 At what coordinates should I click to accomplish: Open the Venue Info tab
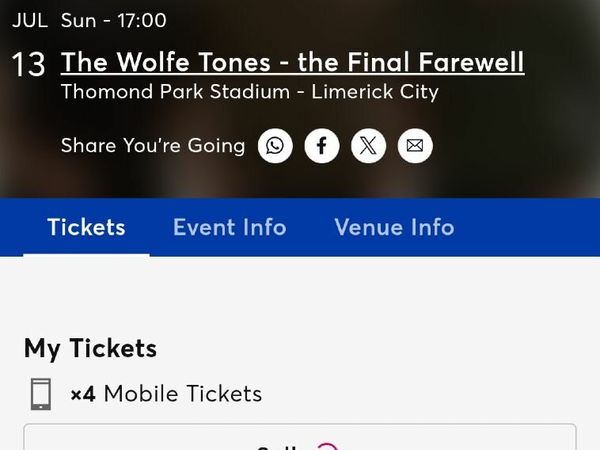(395, 227)
